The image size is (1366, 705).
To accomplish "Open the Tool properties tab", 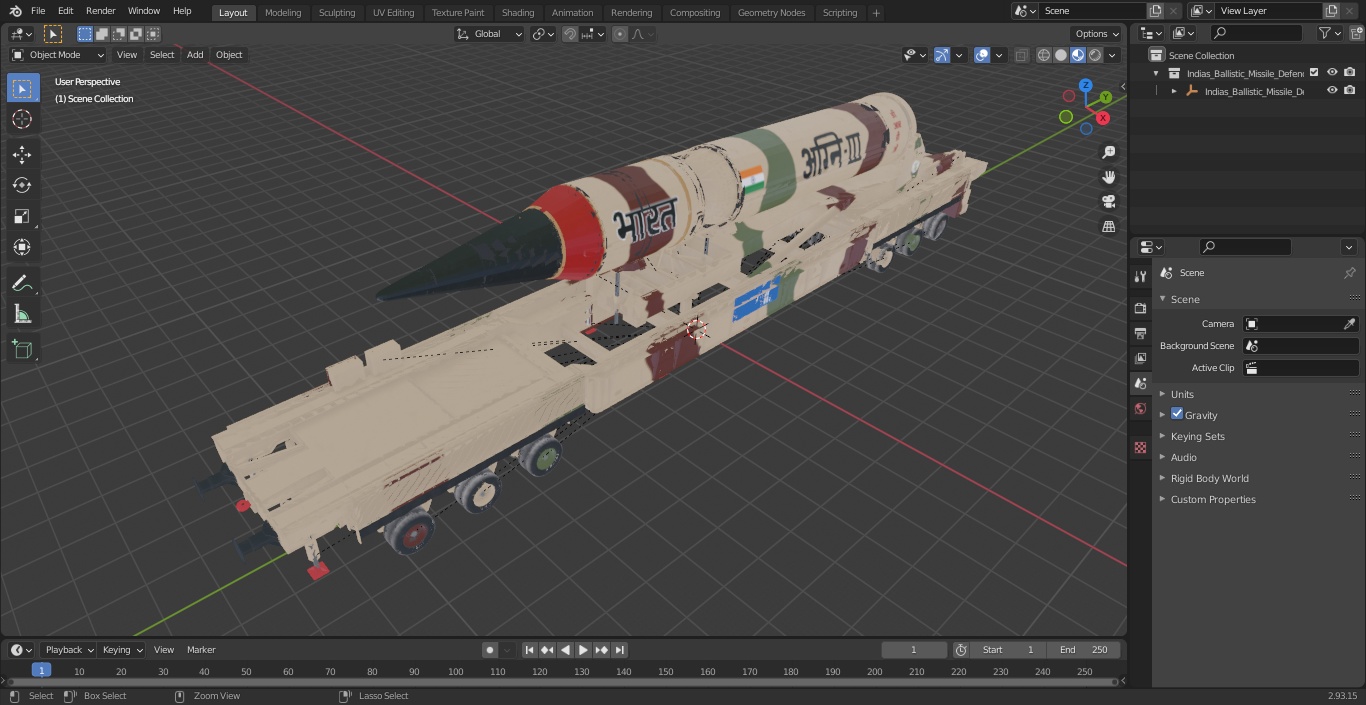I will (x=1140, y=276).
